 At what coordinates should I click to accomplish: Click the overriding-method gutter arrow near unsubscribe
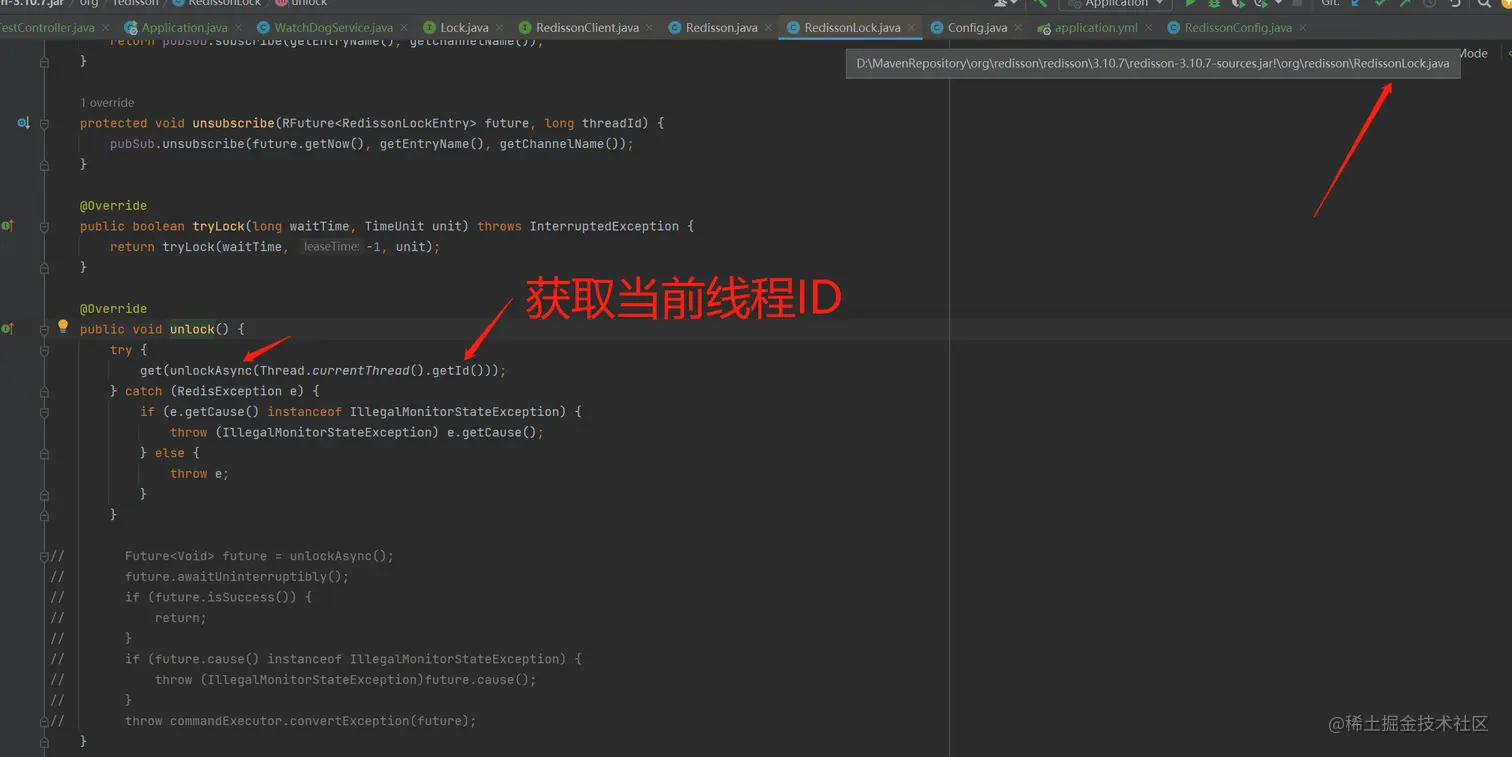coord(22,123)
